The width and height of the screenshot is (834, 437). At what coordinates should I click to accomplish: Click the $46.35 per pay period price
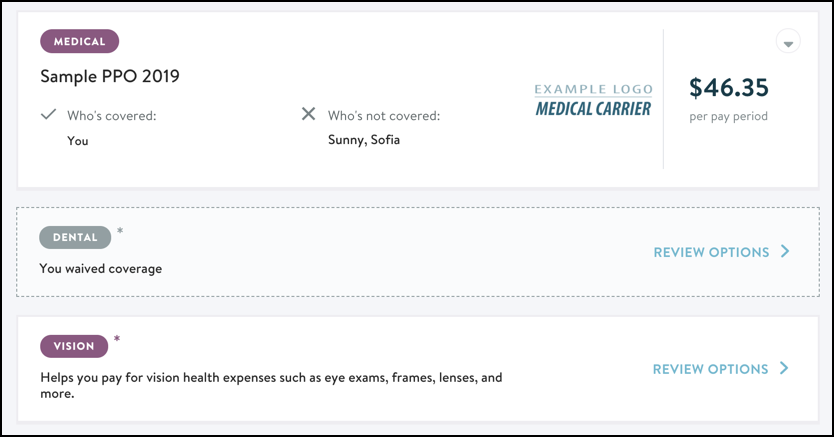(729, 87)
